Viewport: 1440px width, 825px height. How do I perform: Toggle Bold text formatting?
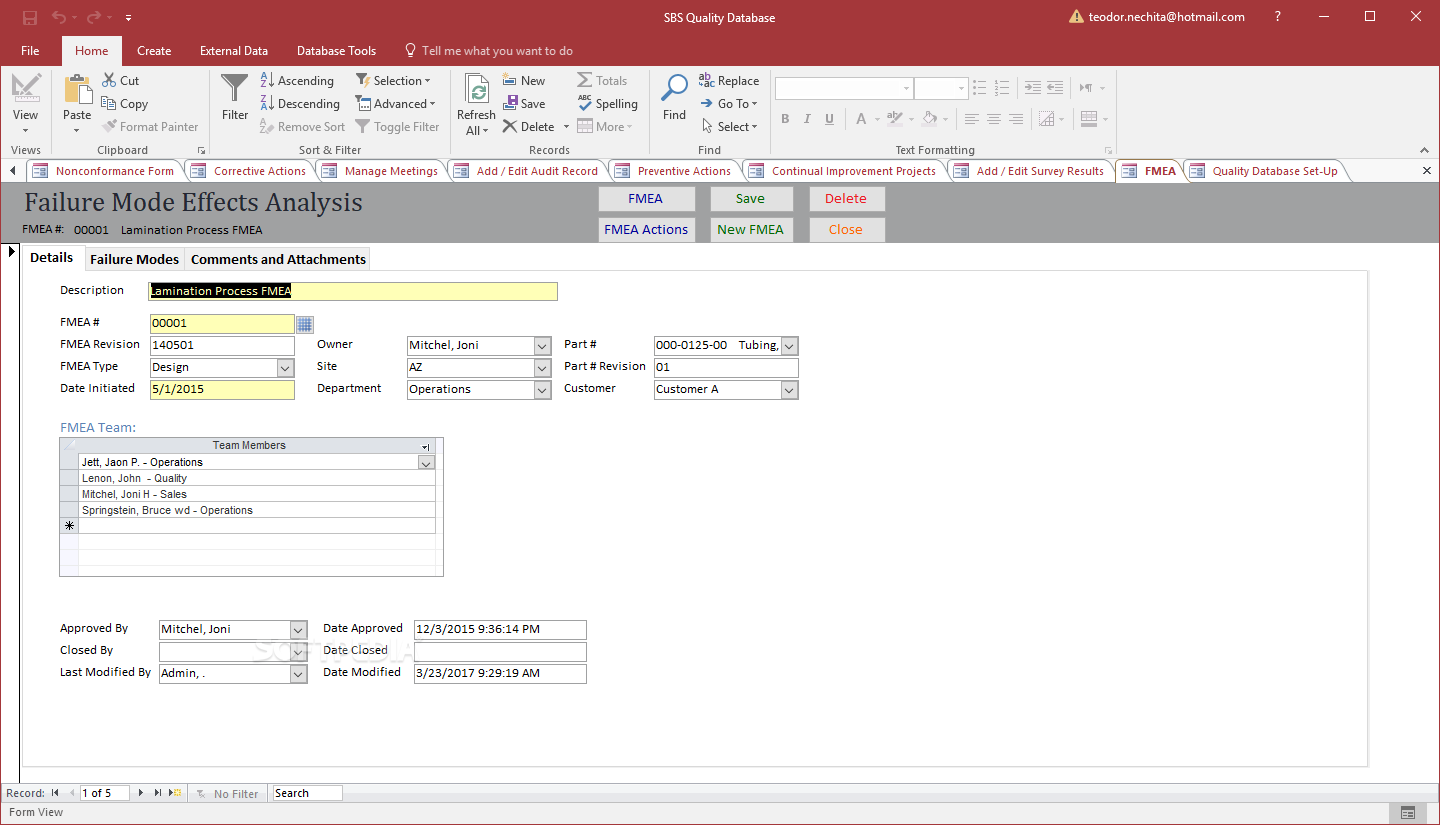(x=785, y=119)
